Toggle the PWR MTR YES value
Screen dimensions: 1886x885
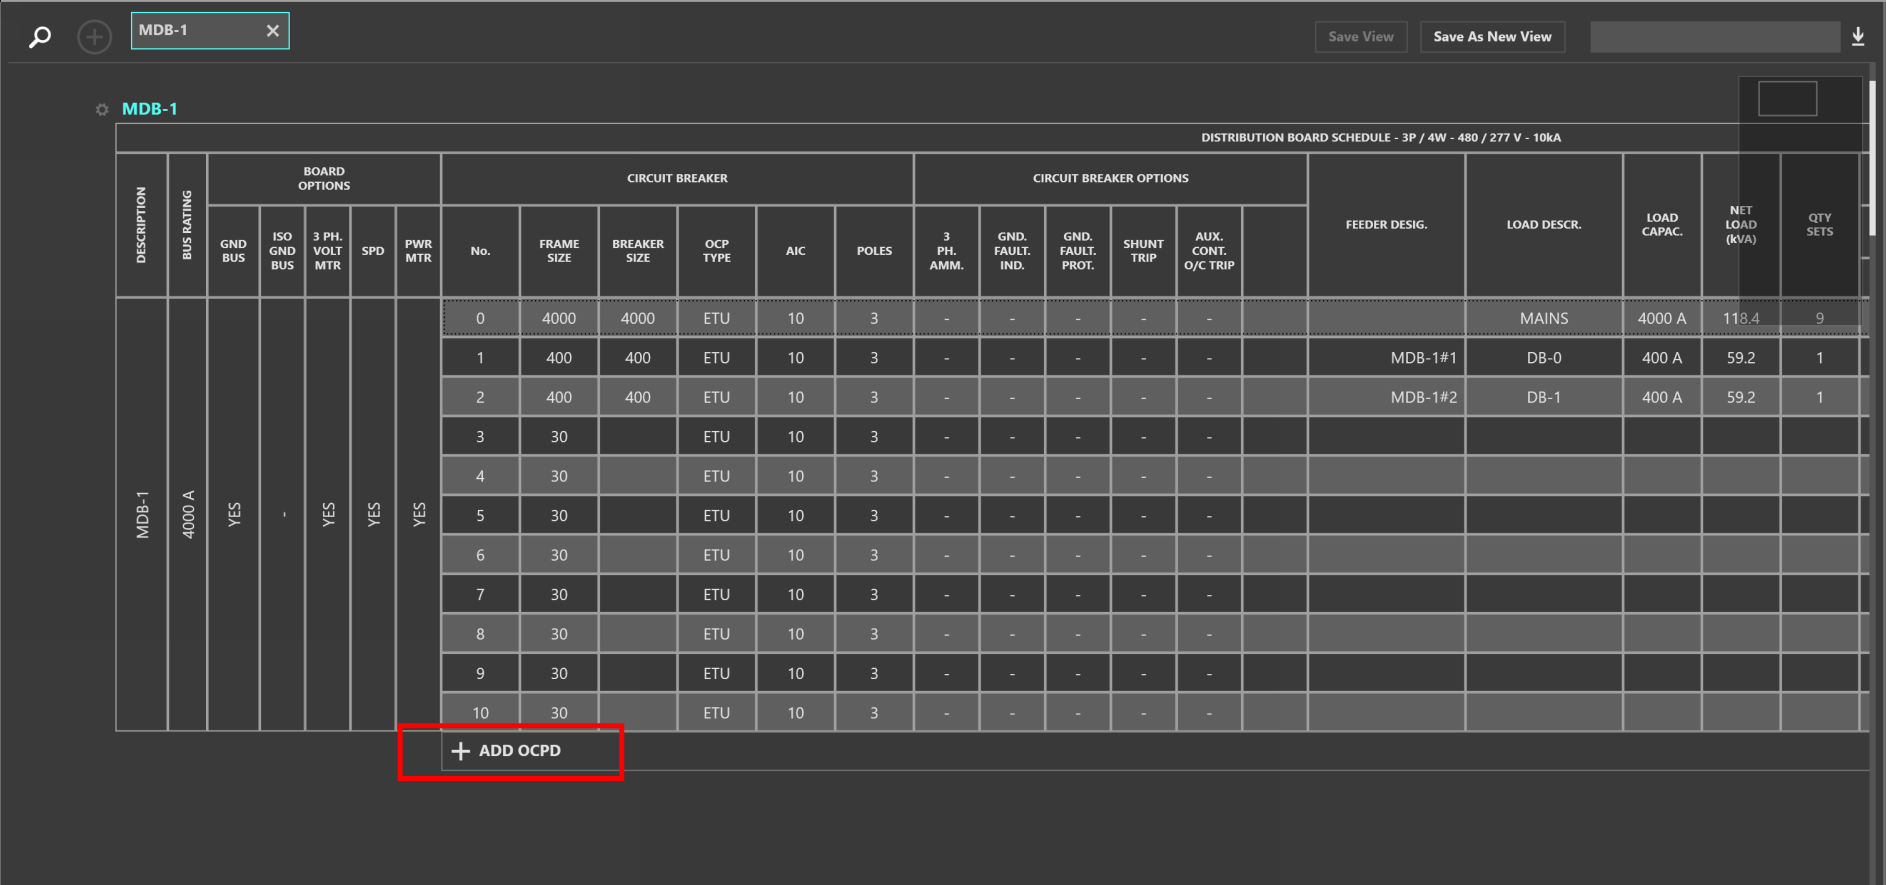coord(419,514)
